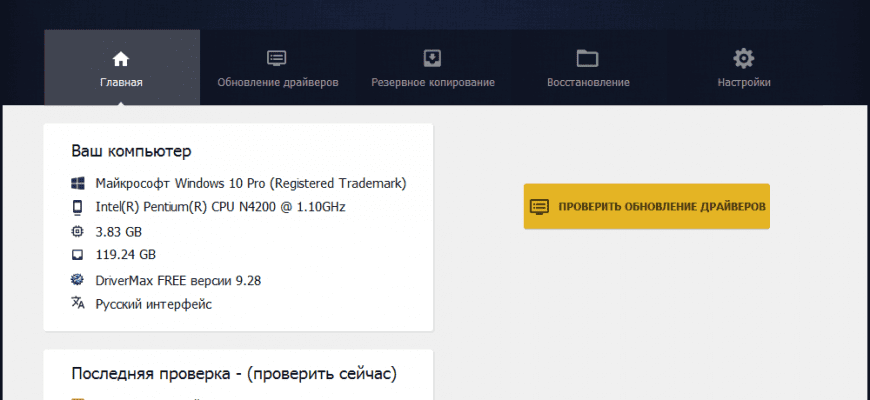This screenshot has width=870, height=400.
Task: Go to the Восстановление tab
Action: click(x=588, y=68)
